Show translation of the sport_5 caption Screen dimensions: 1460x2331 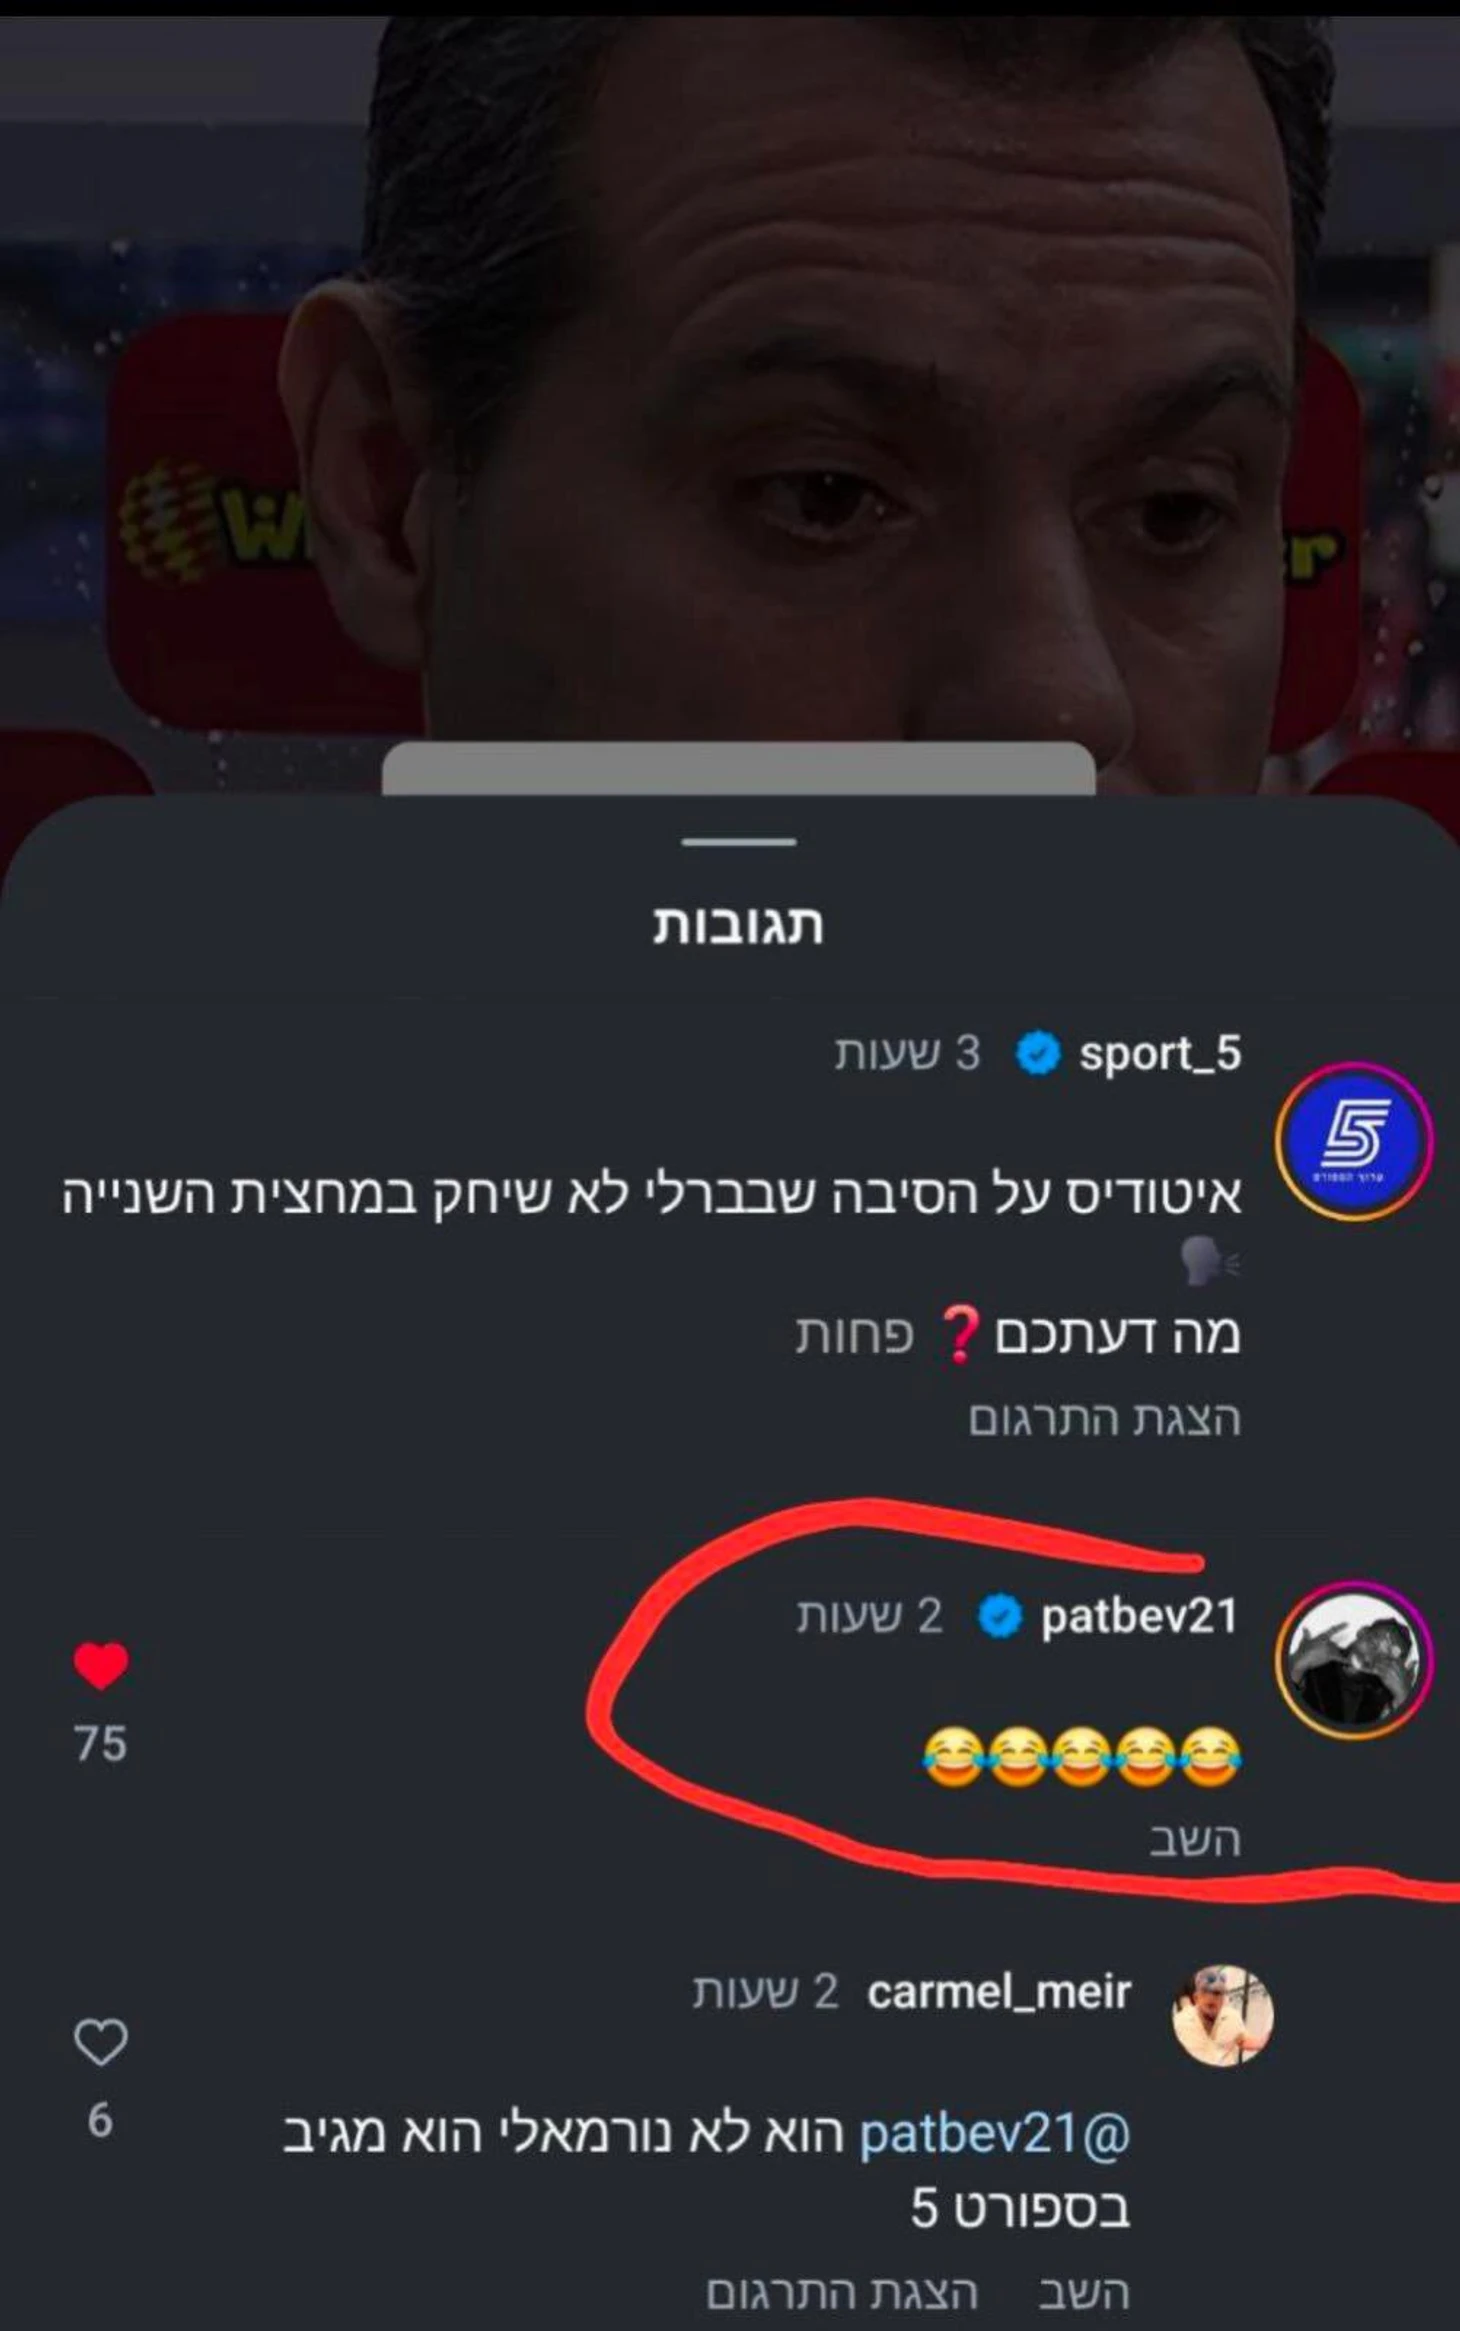(x=1104, y=1421)
